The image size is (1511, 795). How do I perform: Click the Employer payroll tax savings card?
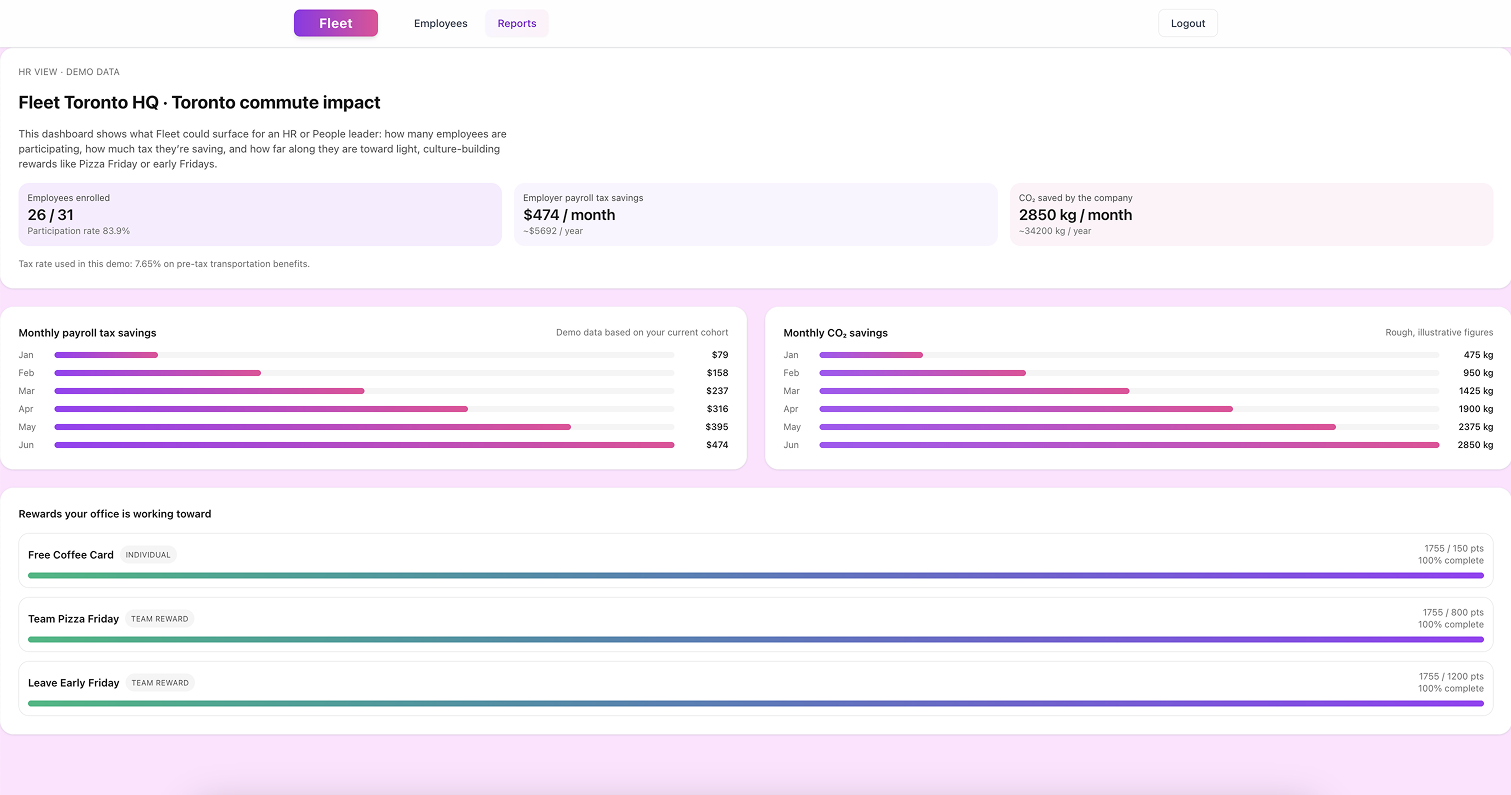point(755,214)
